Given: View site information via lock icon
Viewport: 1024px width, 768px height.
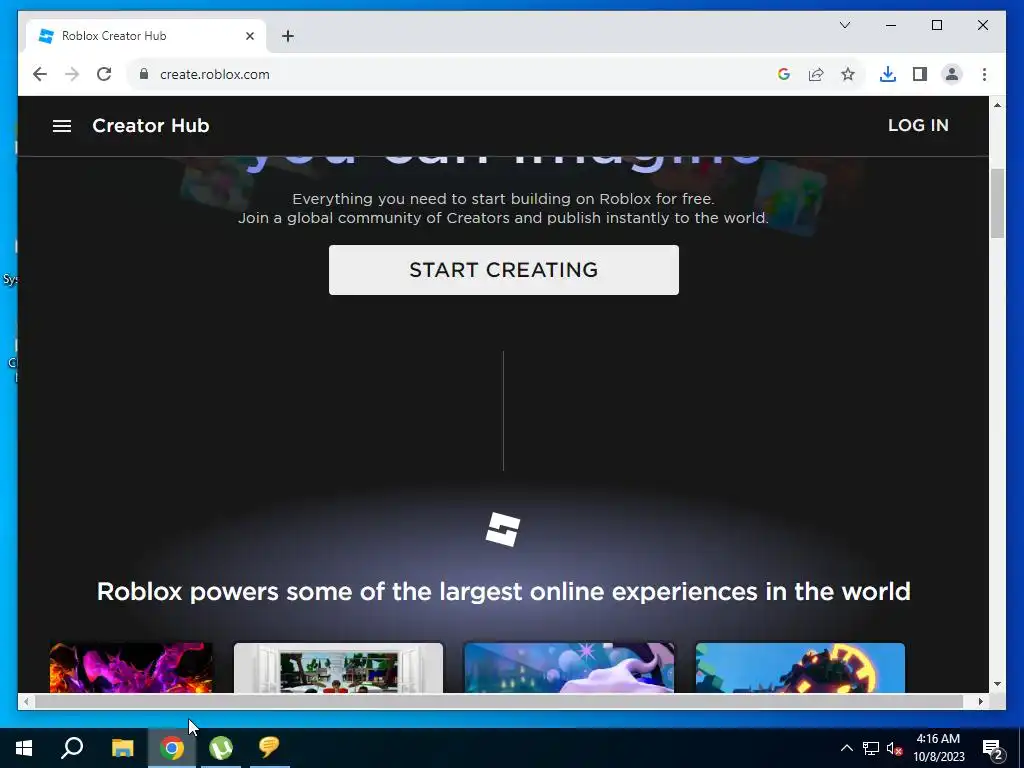Looking at the screenshot, I should (x=144, y=74).
